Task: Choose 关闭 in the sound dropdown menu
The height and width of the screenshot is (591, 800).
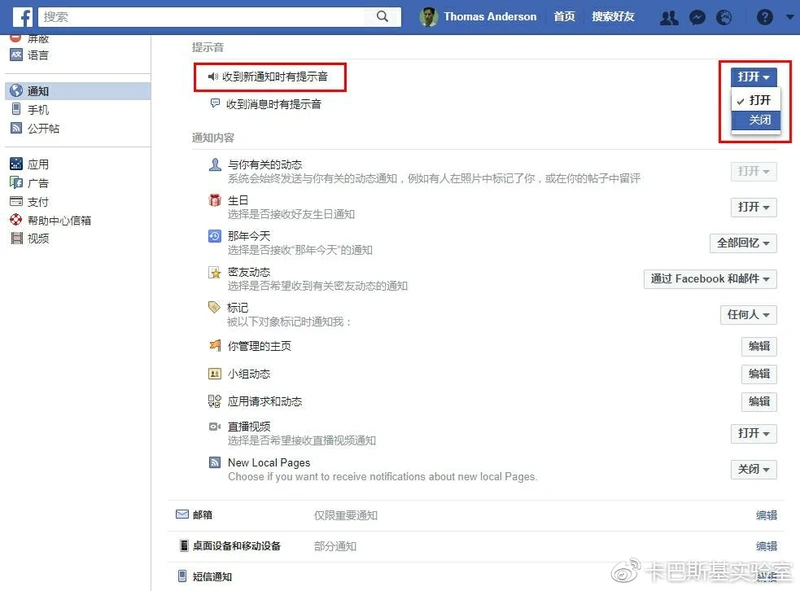Action: coord(756,120)
